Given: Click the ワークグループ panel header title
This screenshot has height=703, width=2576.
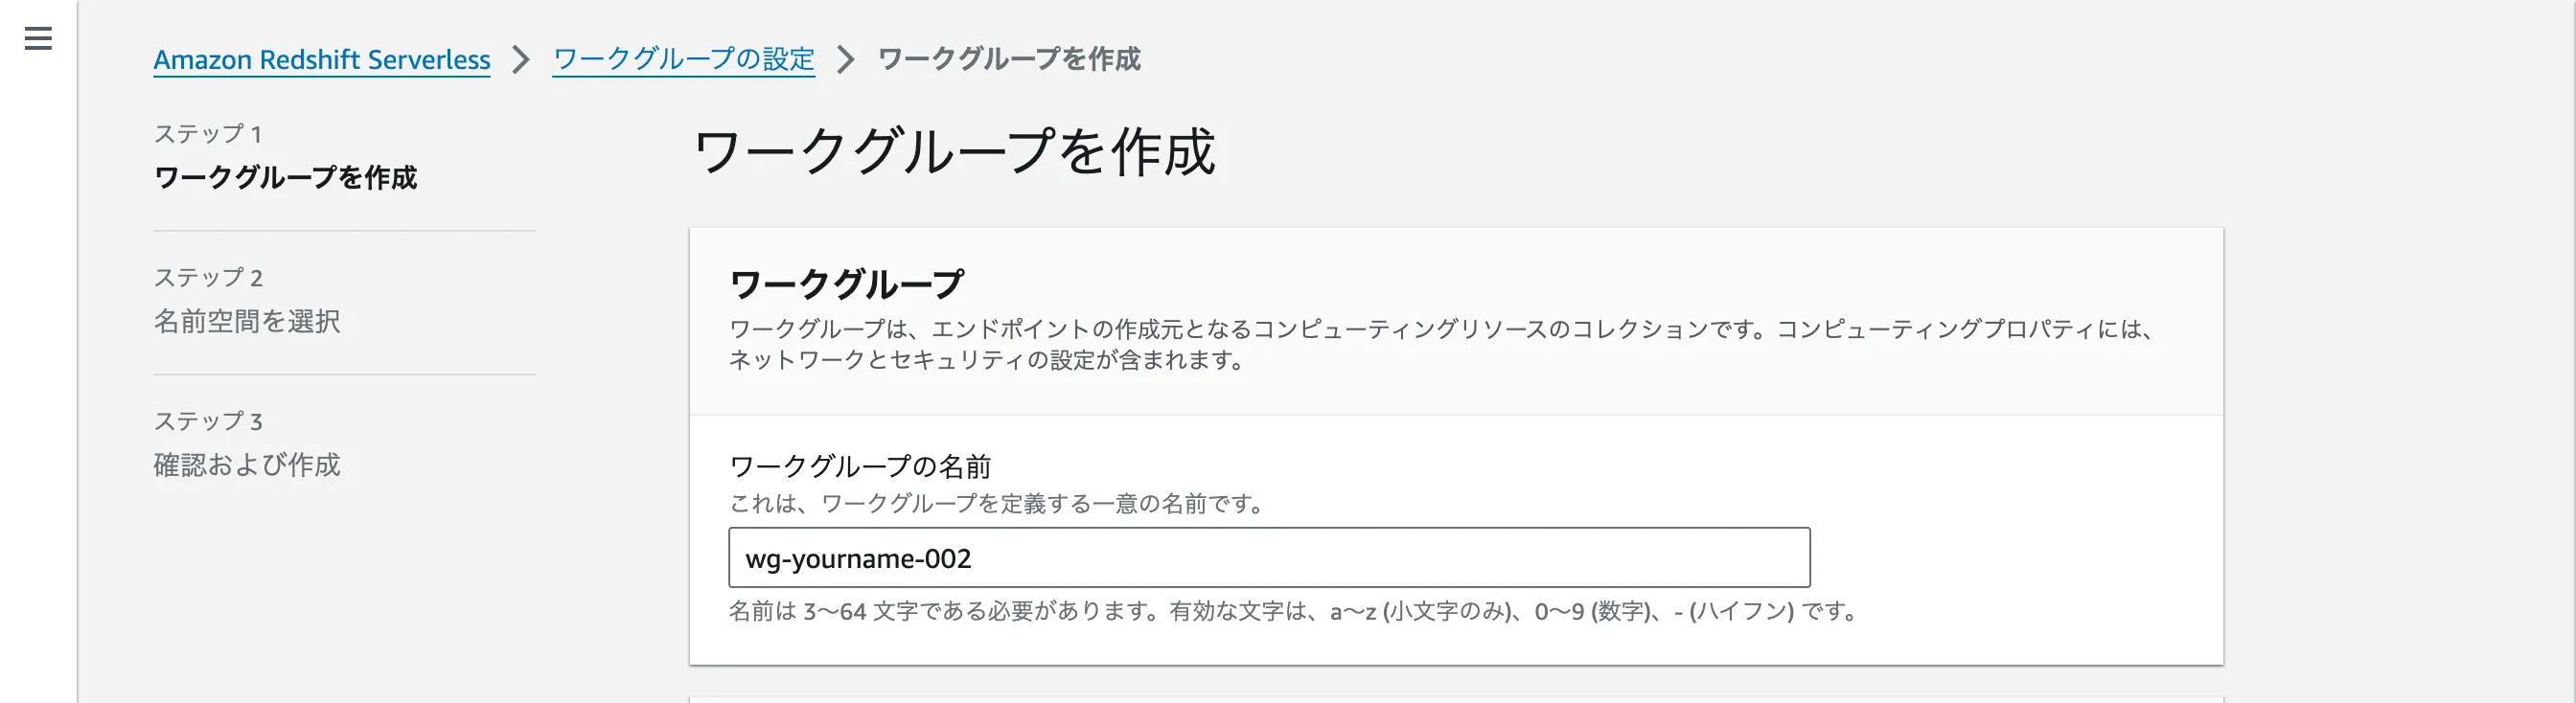Looking at the screenshot, I should (x=846, y=285).
